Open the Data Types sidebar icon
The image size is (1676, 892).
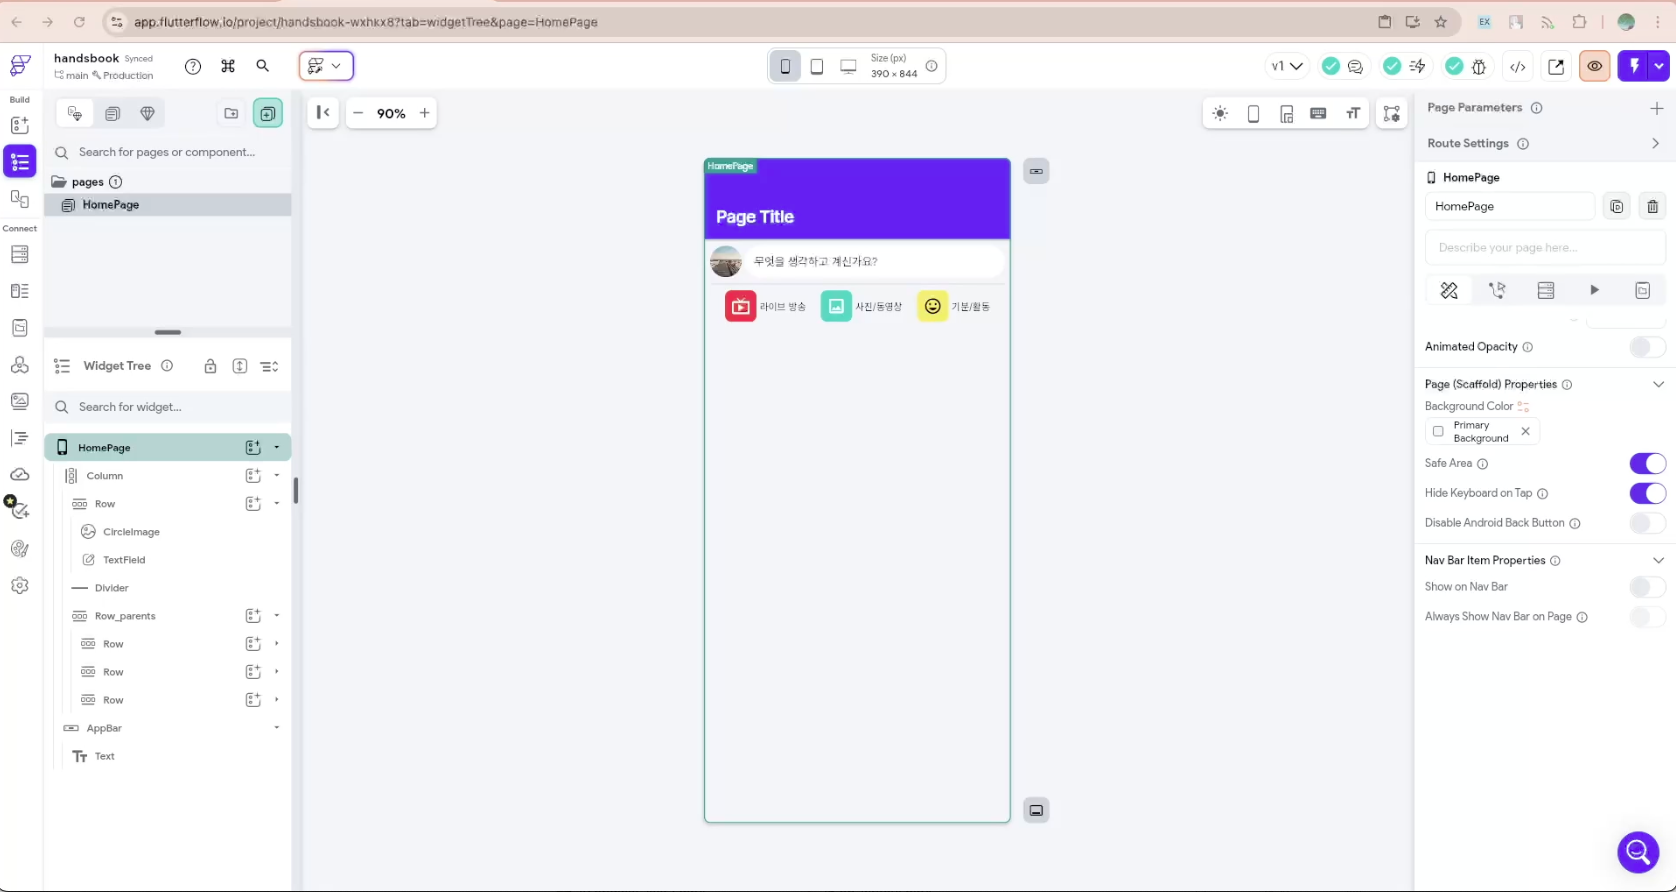coord(19,291)
